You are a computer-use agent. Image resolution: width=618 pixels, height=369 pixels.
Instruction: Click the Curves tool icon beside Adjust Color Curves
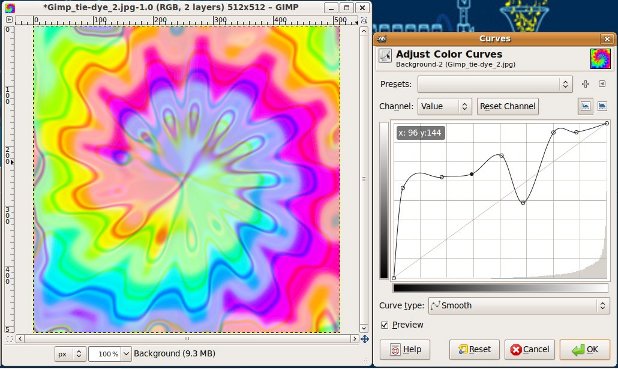pyautogui.click(x=385, y=56)
